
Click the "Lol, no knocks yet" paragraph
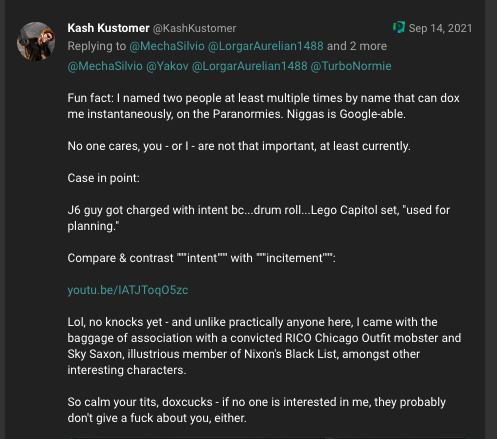point(264,346)
